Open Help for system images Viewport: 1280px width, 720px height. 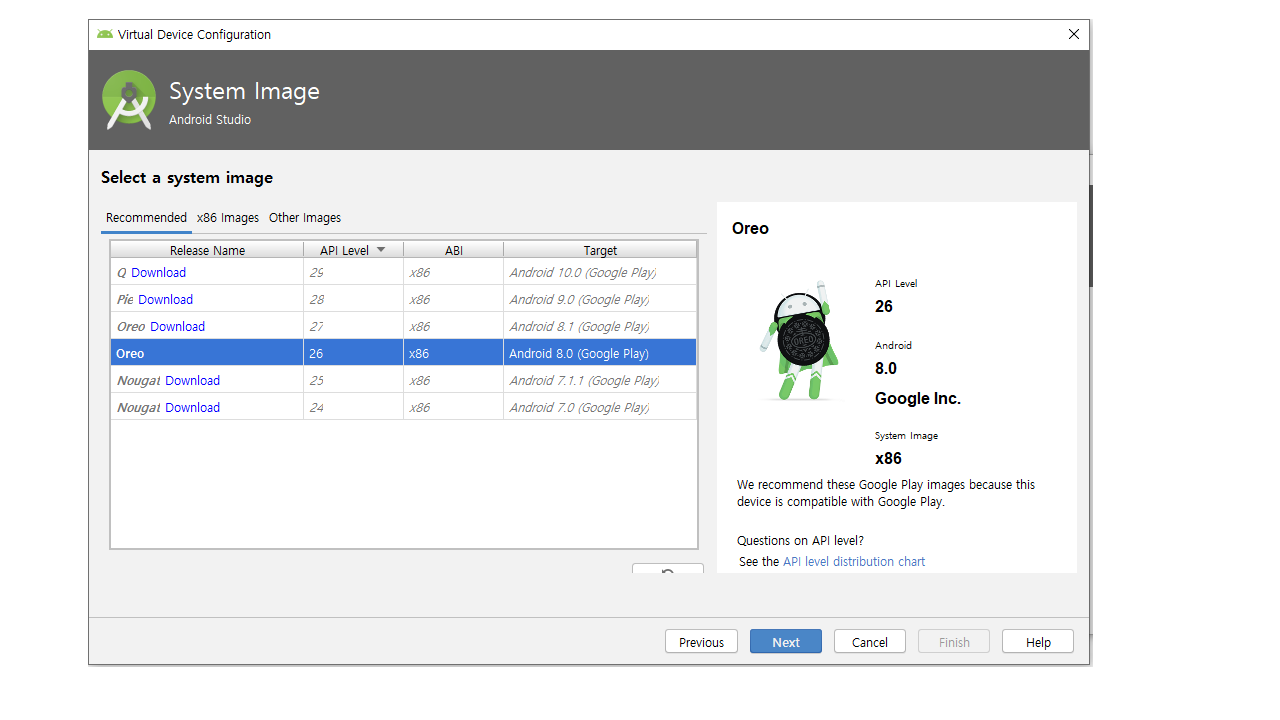click(x=1037, y=642)
